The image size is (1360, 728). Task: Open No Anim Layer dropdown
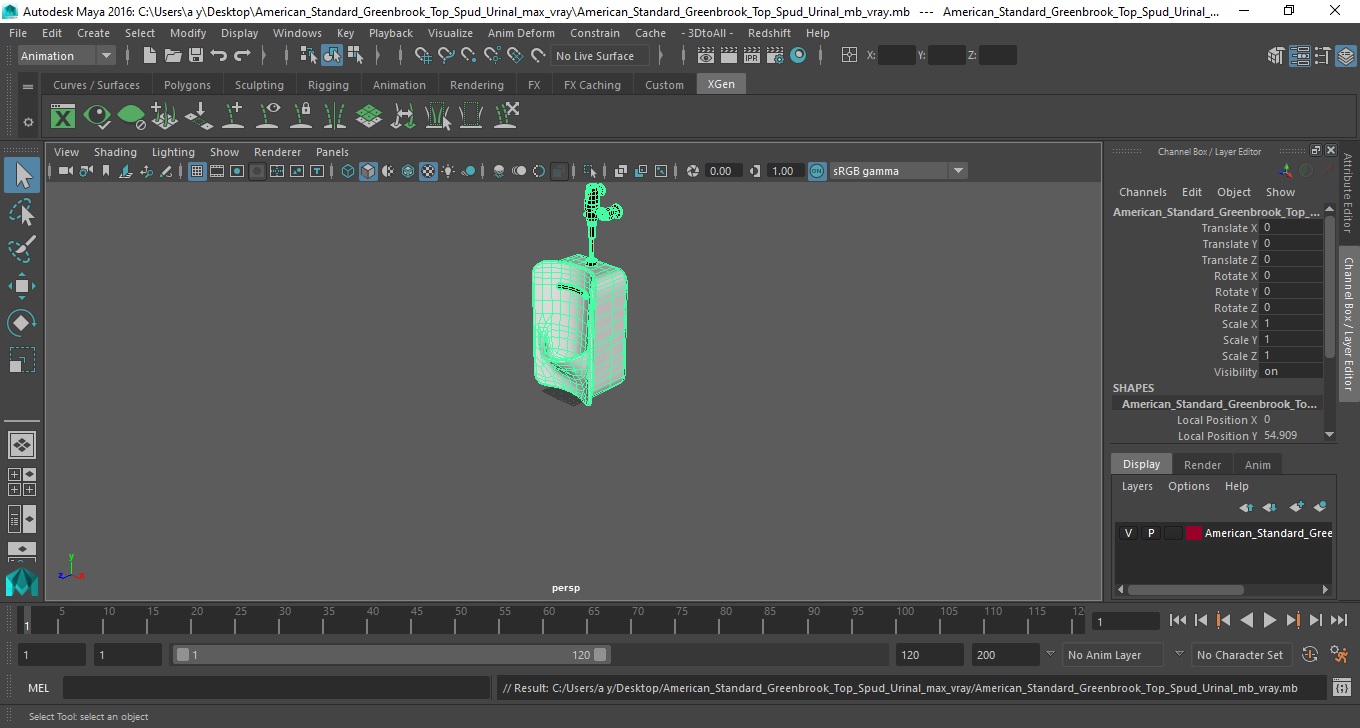pos(1112,655)
